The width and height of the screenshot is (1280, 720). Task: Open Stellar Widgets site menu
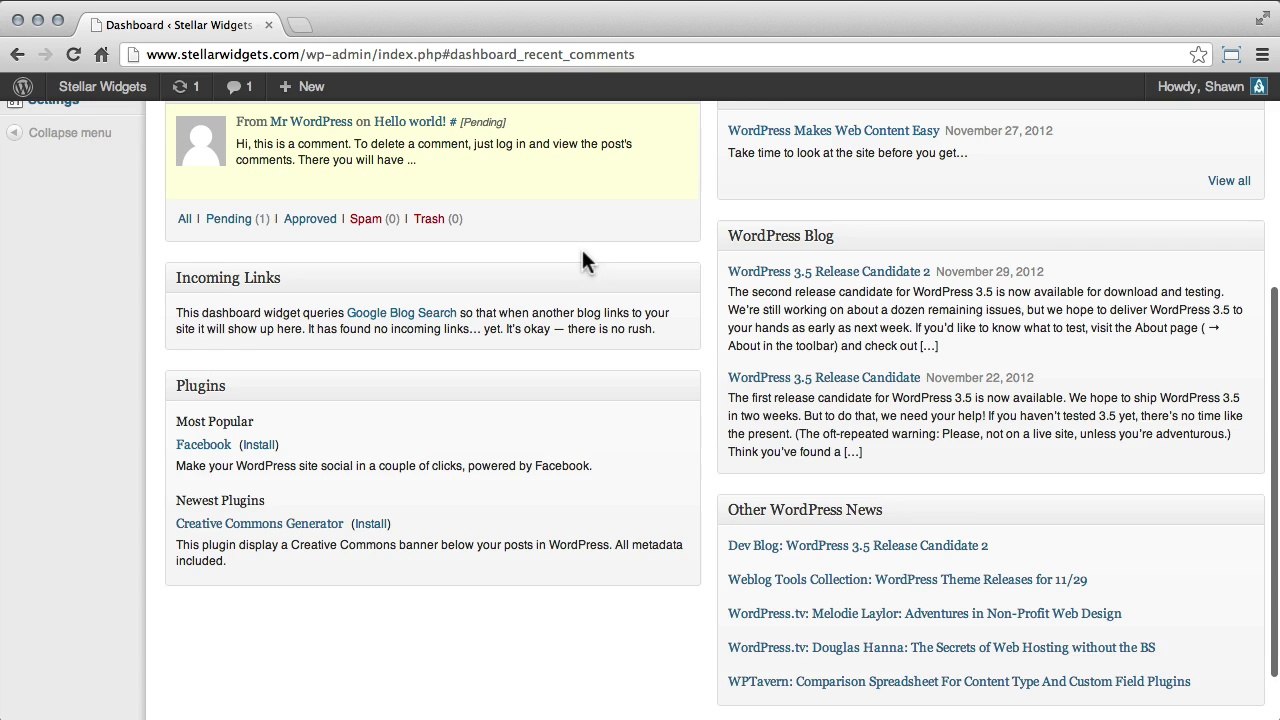pos(102,87)
